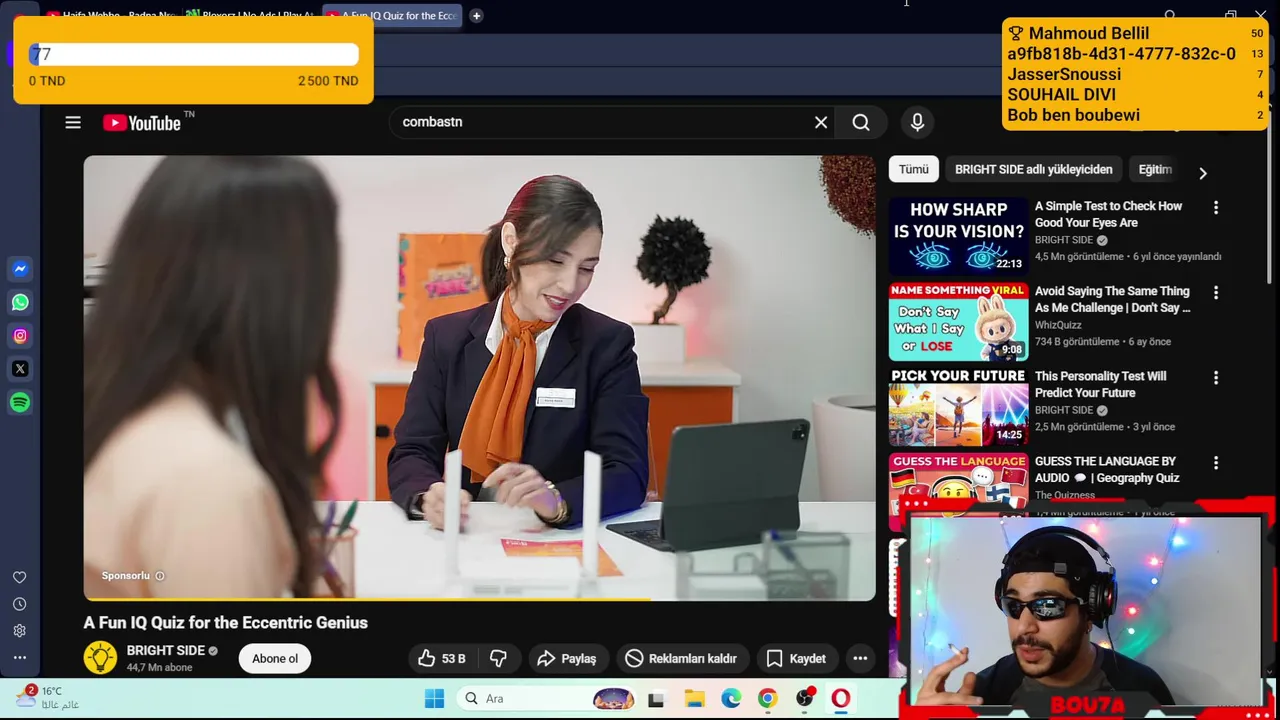The image size is (1280, 720).
Task: Open Windows Start menu
Action: coord(434,698)
